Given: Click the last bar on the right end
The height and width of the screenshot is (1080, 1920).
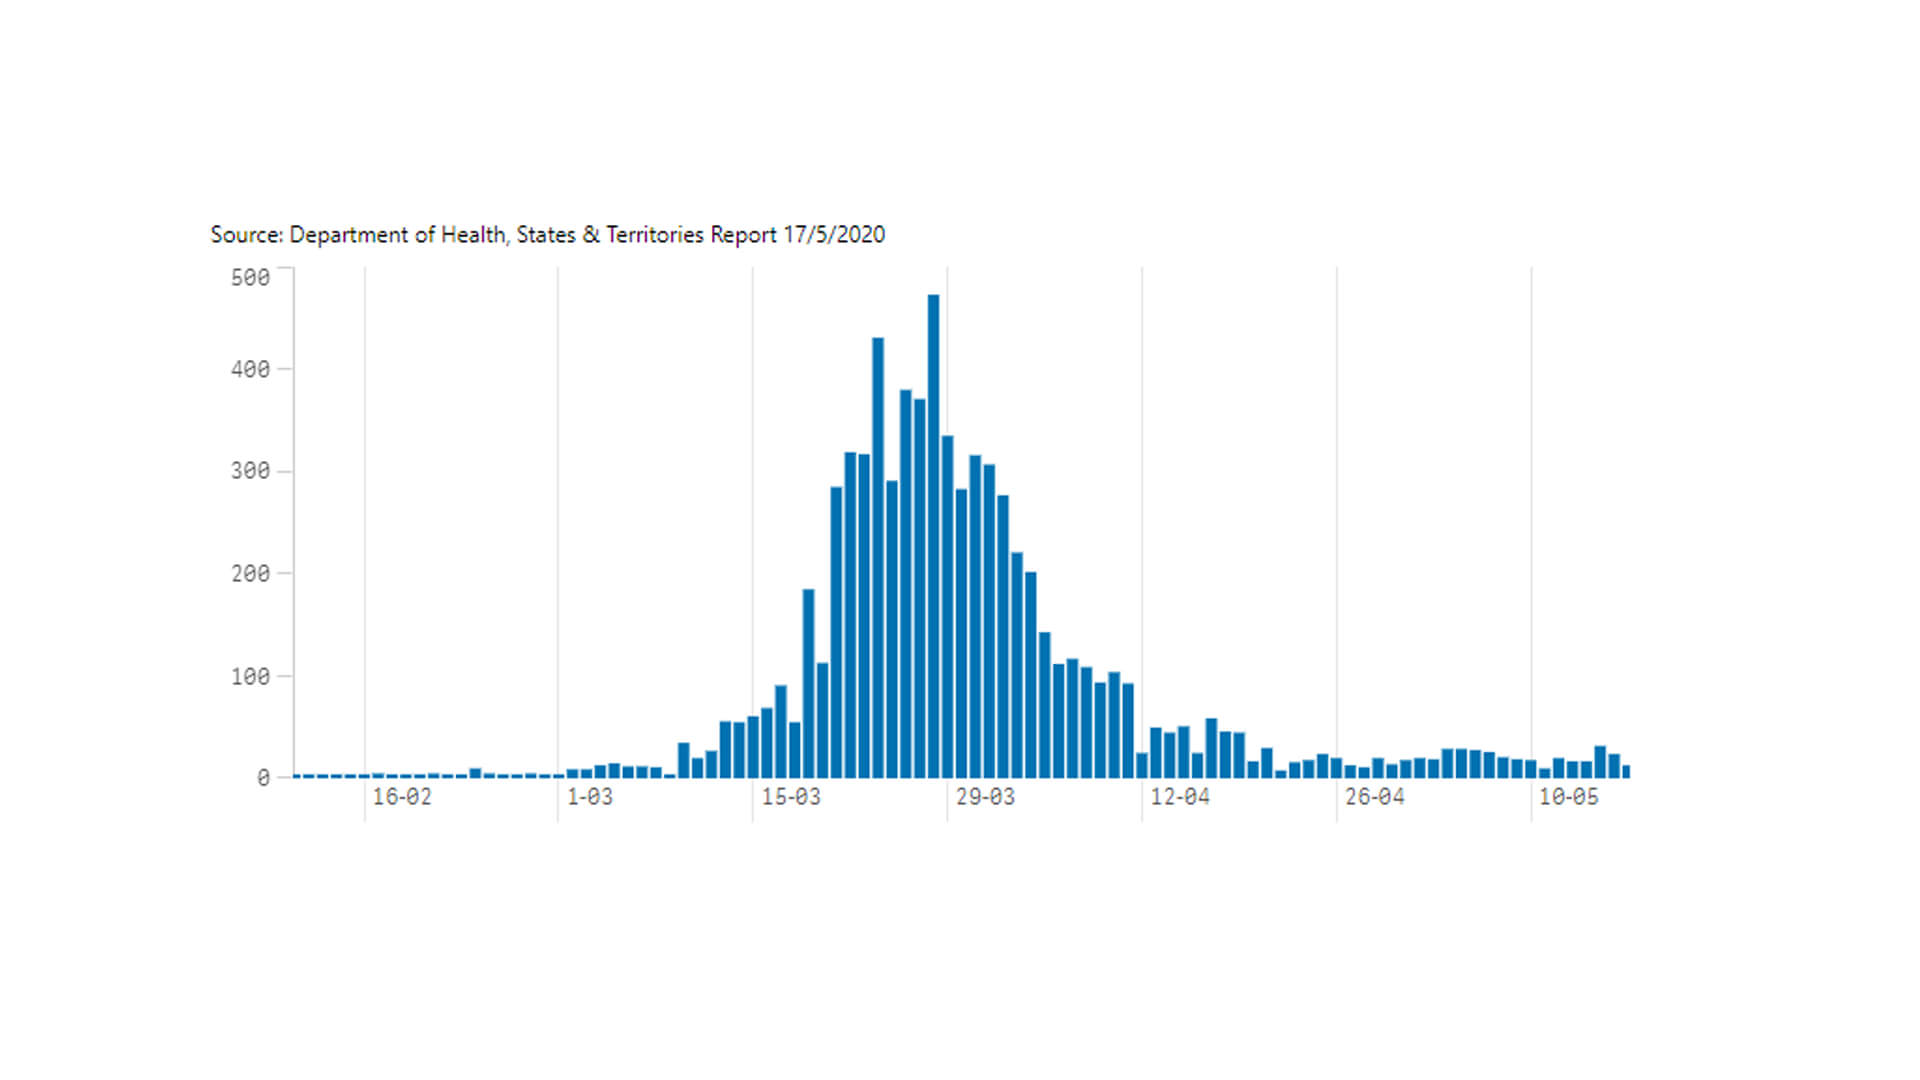Looking at the screenshot, I should pos(1626,771).
